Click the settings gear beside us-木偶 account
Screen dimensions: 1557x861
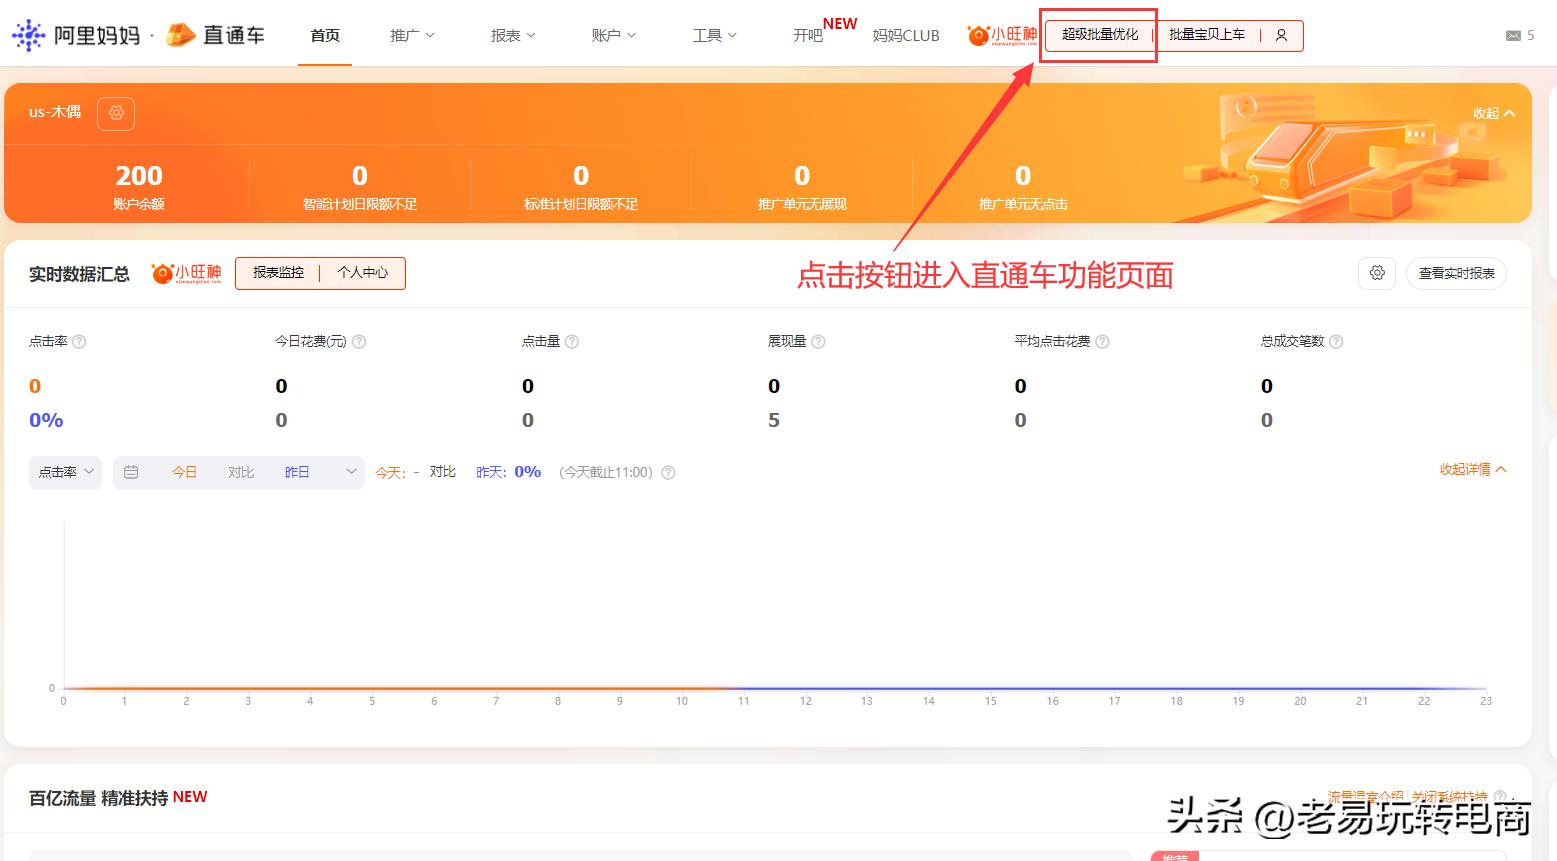116,113
